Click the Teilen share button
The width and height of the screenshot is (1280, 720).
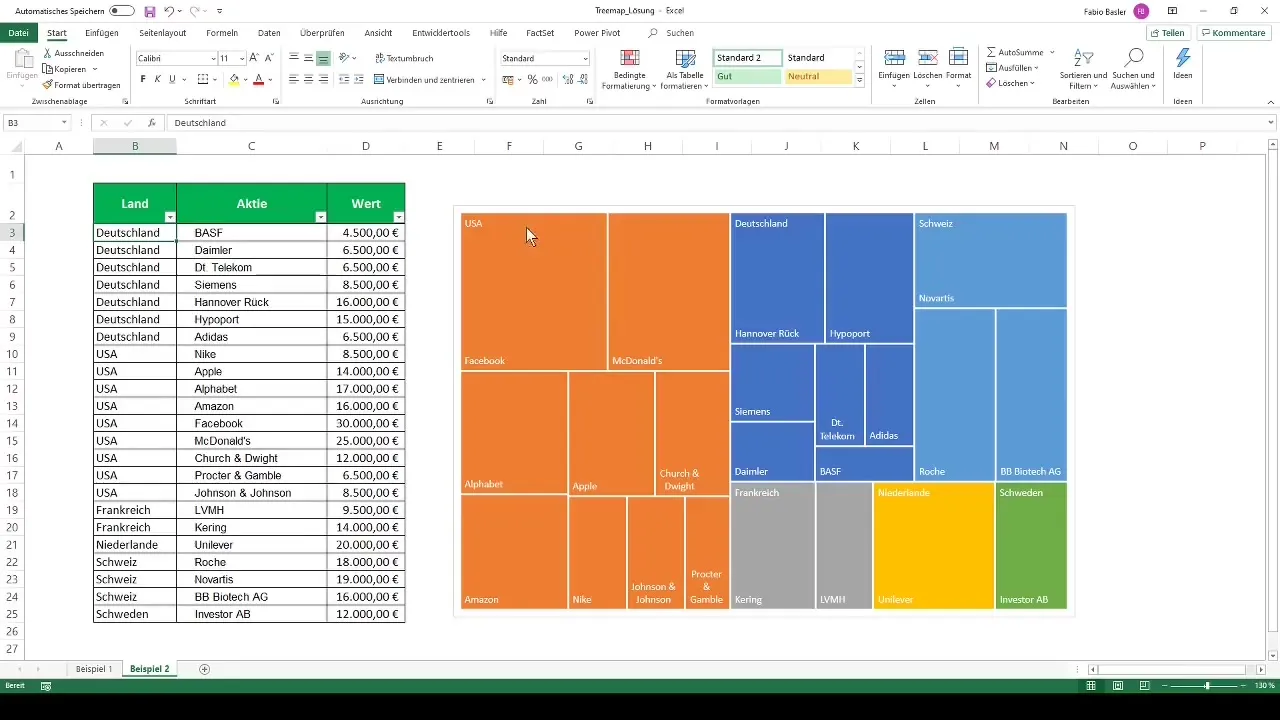(x=1167, y=33)
